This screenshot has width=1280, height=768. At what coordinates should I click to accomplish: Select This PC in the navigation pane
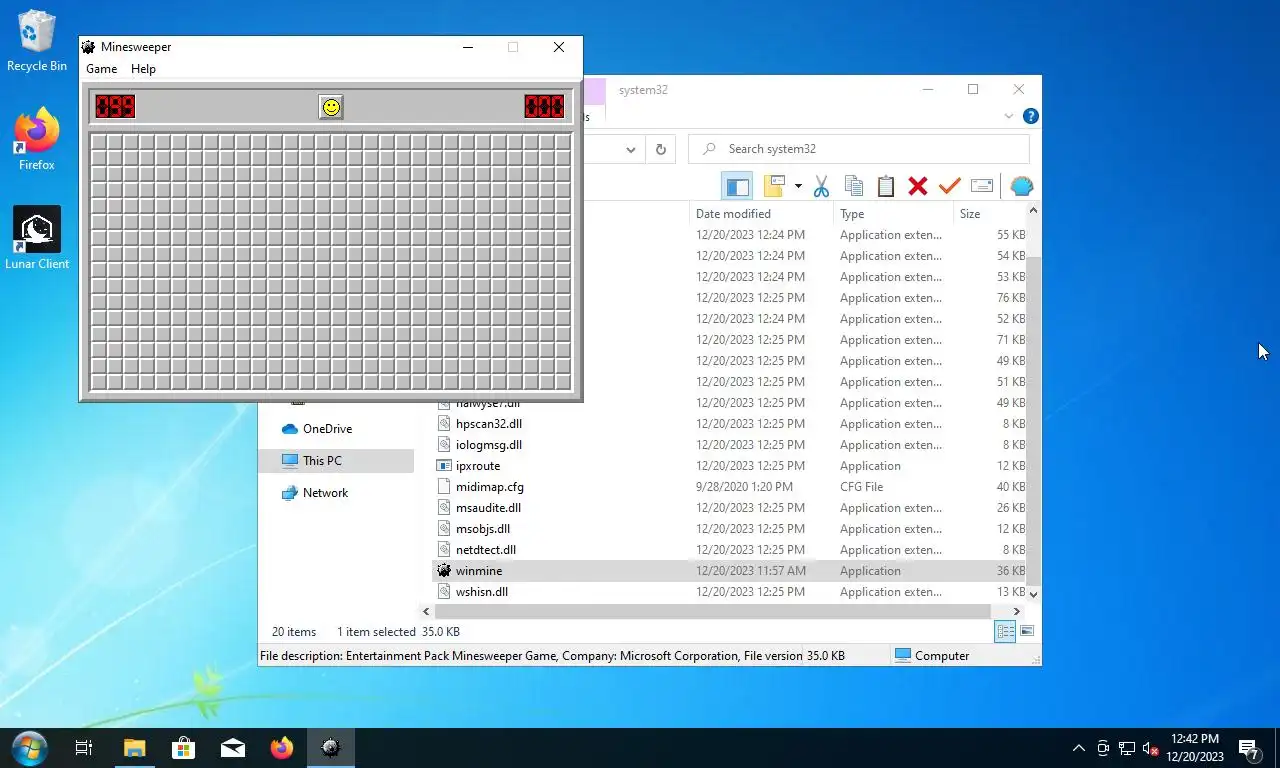tap(336, 461)
